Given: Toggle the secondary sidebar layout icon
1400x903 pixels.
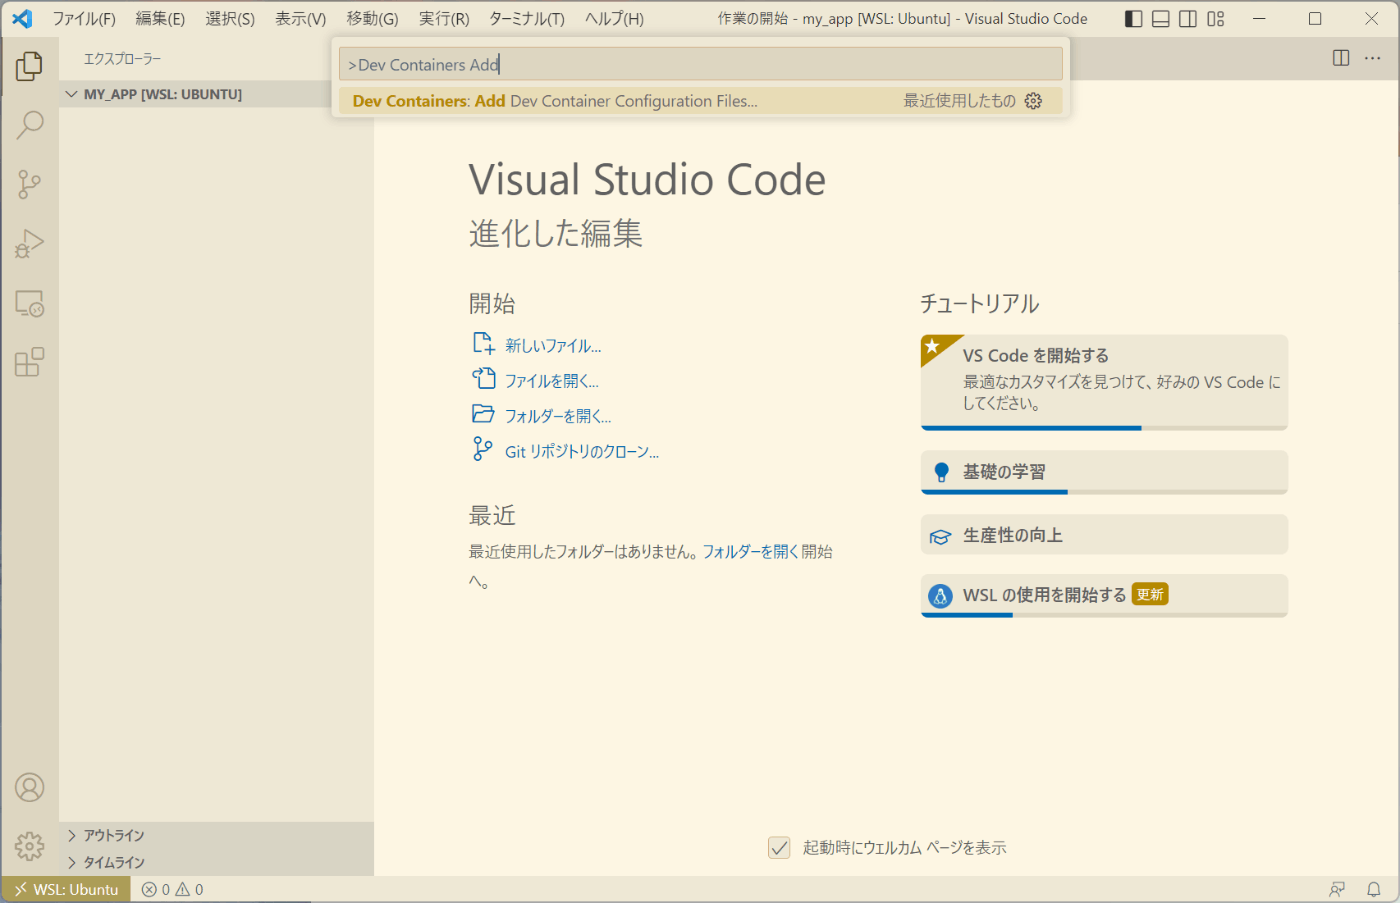Looking at the screenshot, I should coord(1188,19).
